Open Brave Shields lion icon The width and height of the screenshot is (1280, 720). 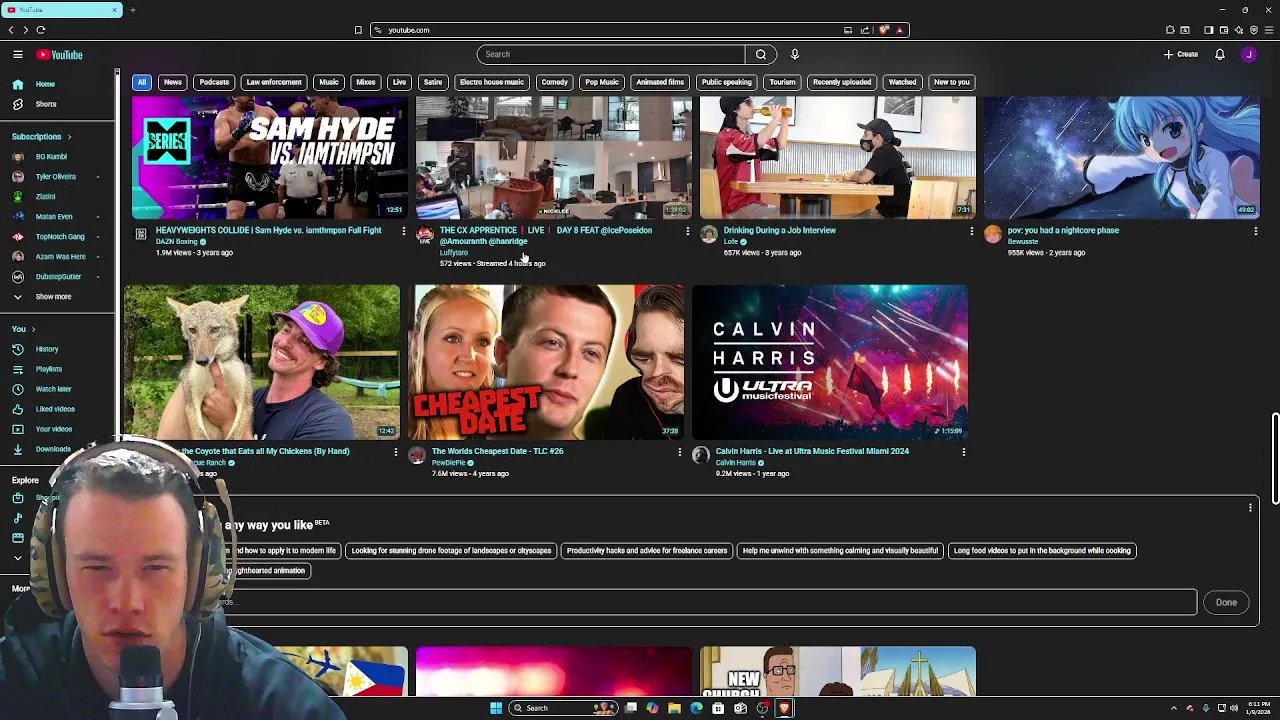884,30
